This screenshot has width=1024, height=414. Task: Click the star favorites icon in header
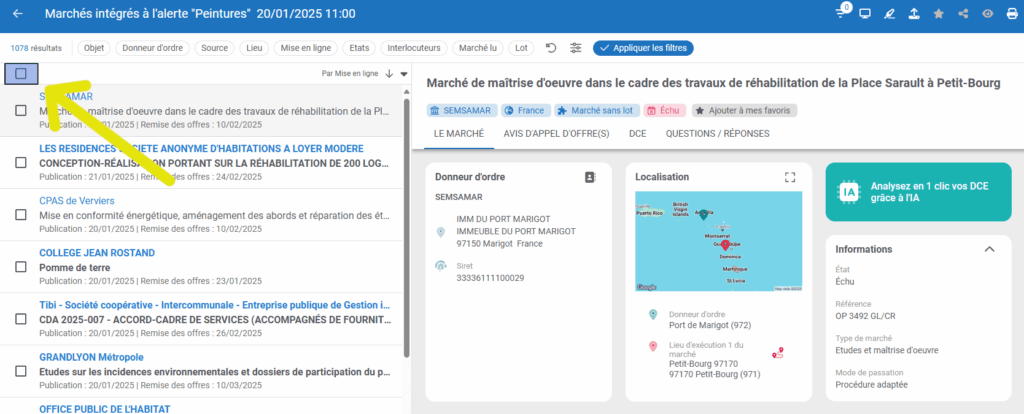pos(938,14)
